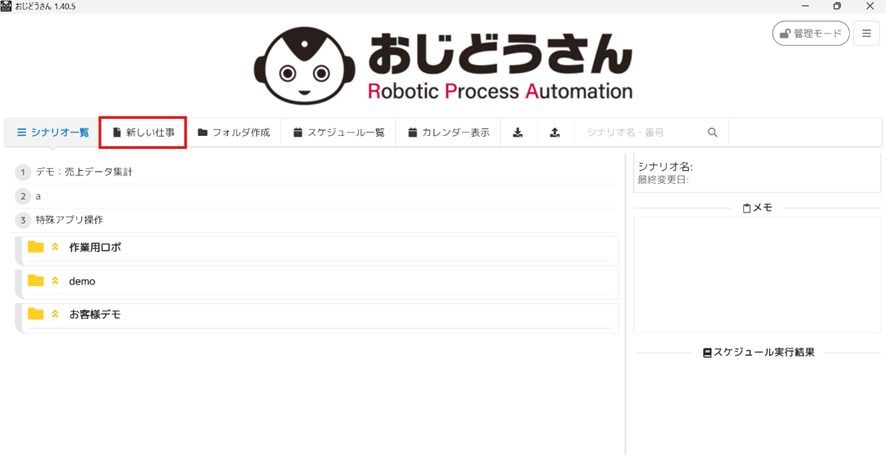Click the search magnifier icon

[x=712, y=132]
